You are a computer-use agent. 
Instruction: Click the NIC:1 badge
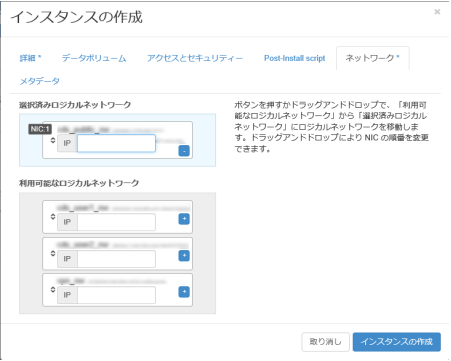40,129
